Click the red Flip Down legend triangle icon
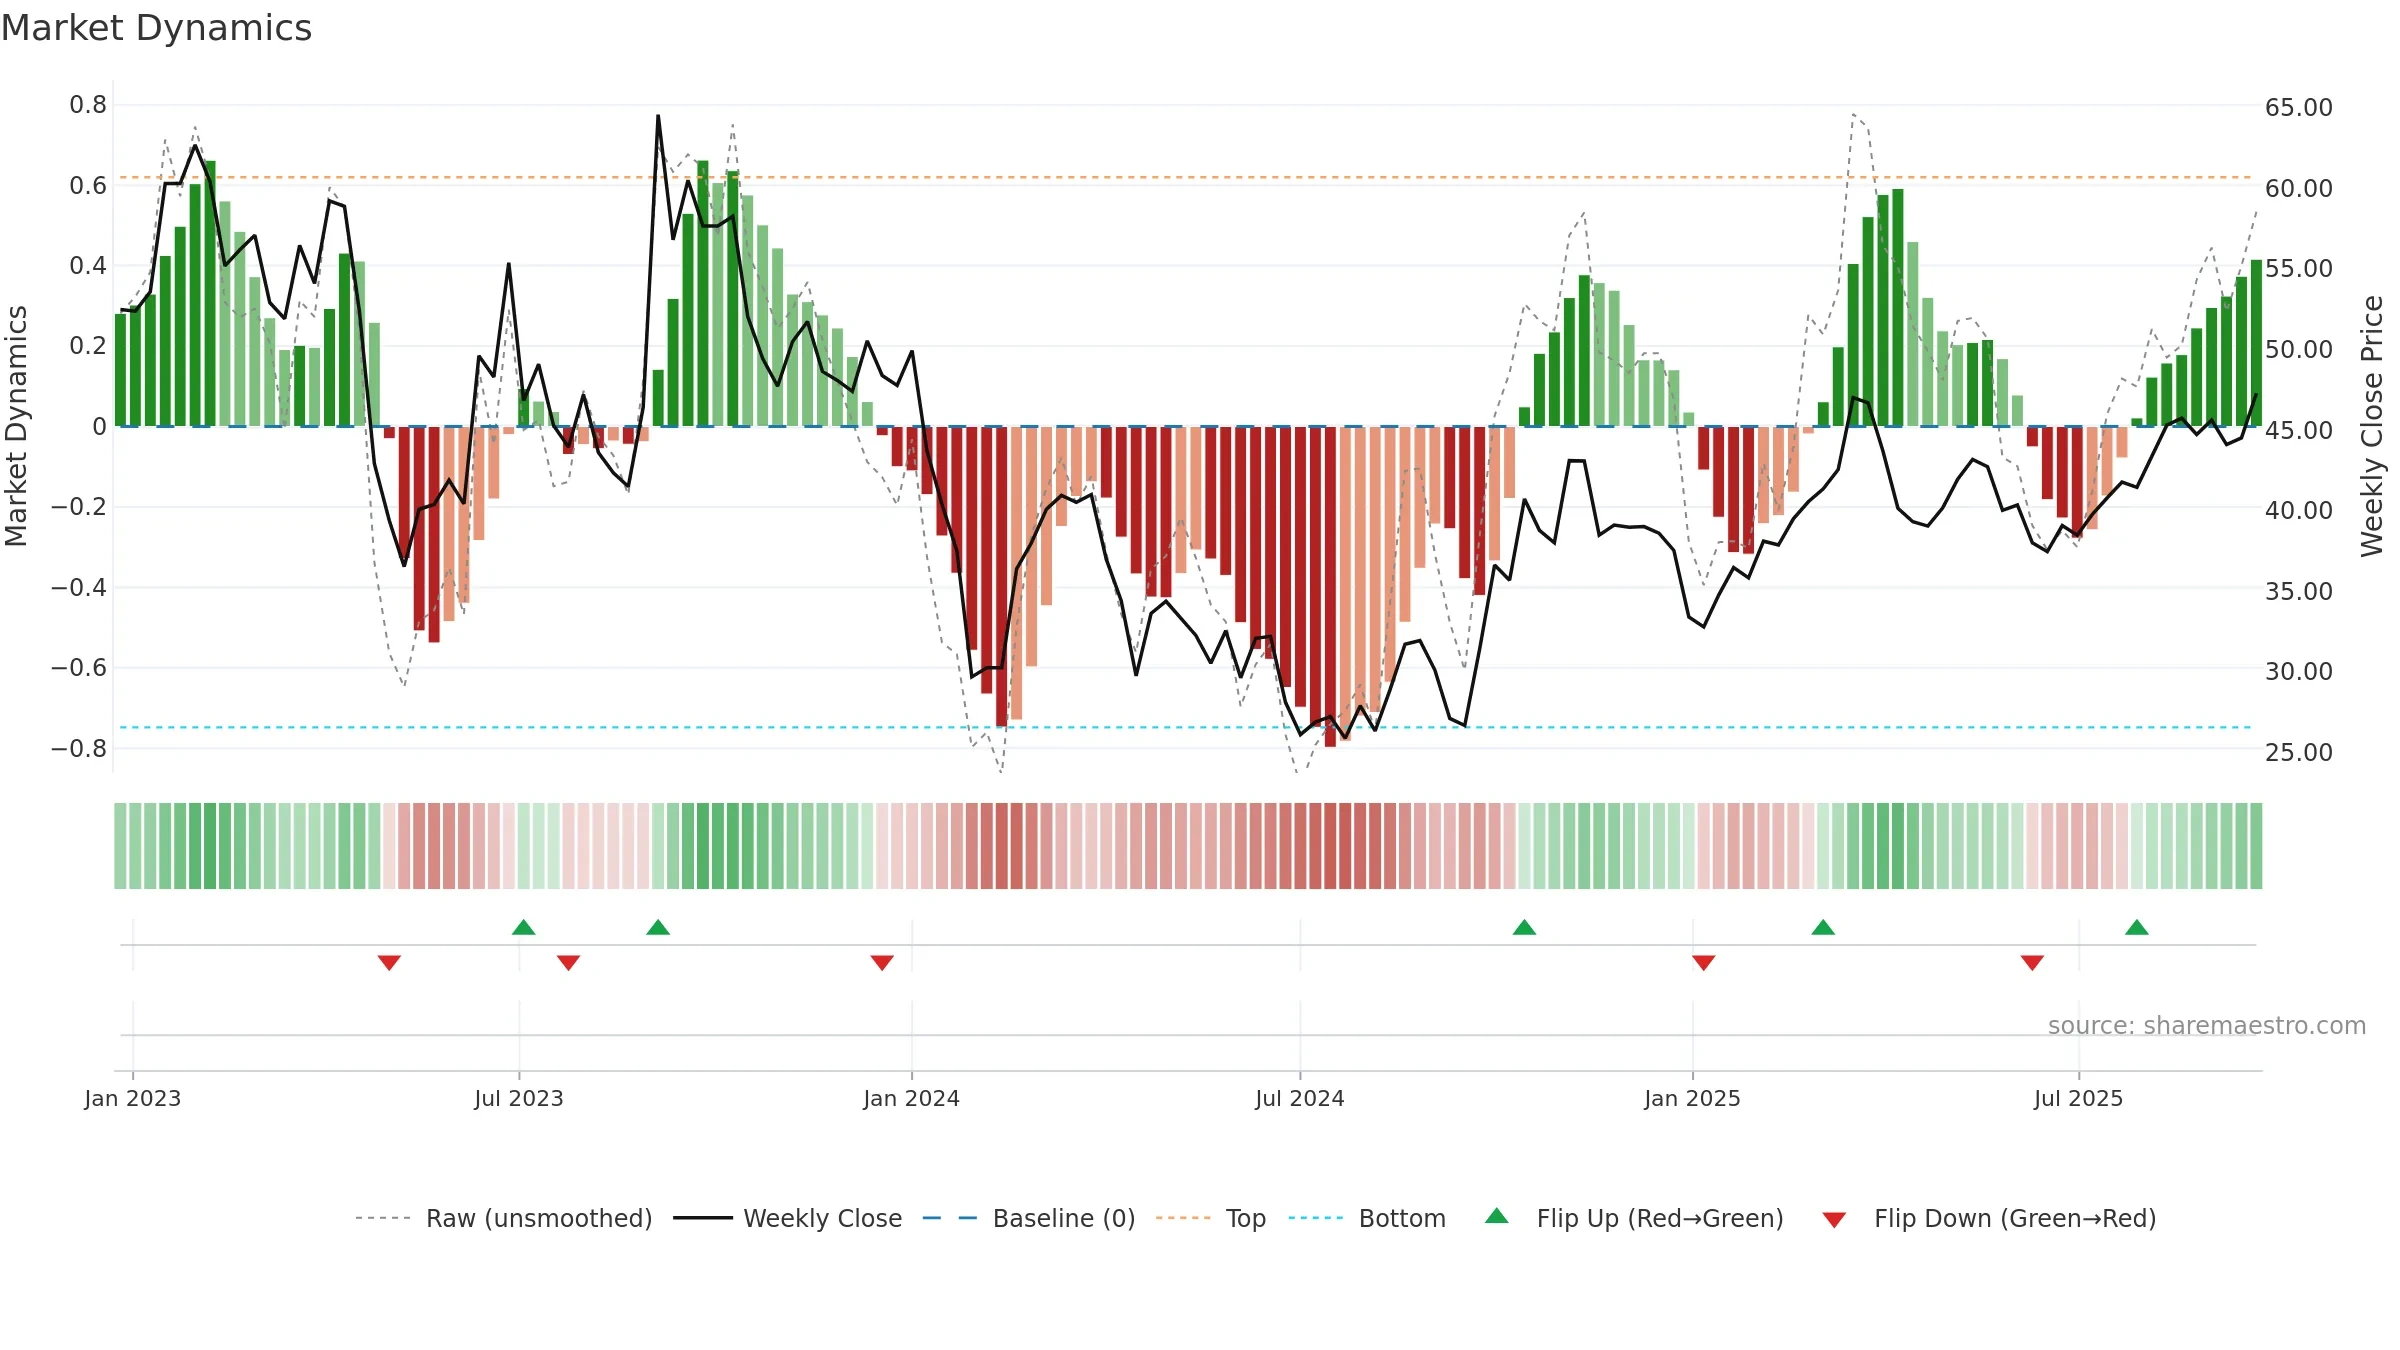 coord(1834,1220)
